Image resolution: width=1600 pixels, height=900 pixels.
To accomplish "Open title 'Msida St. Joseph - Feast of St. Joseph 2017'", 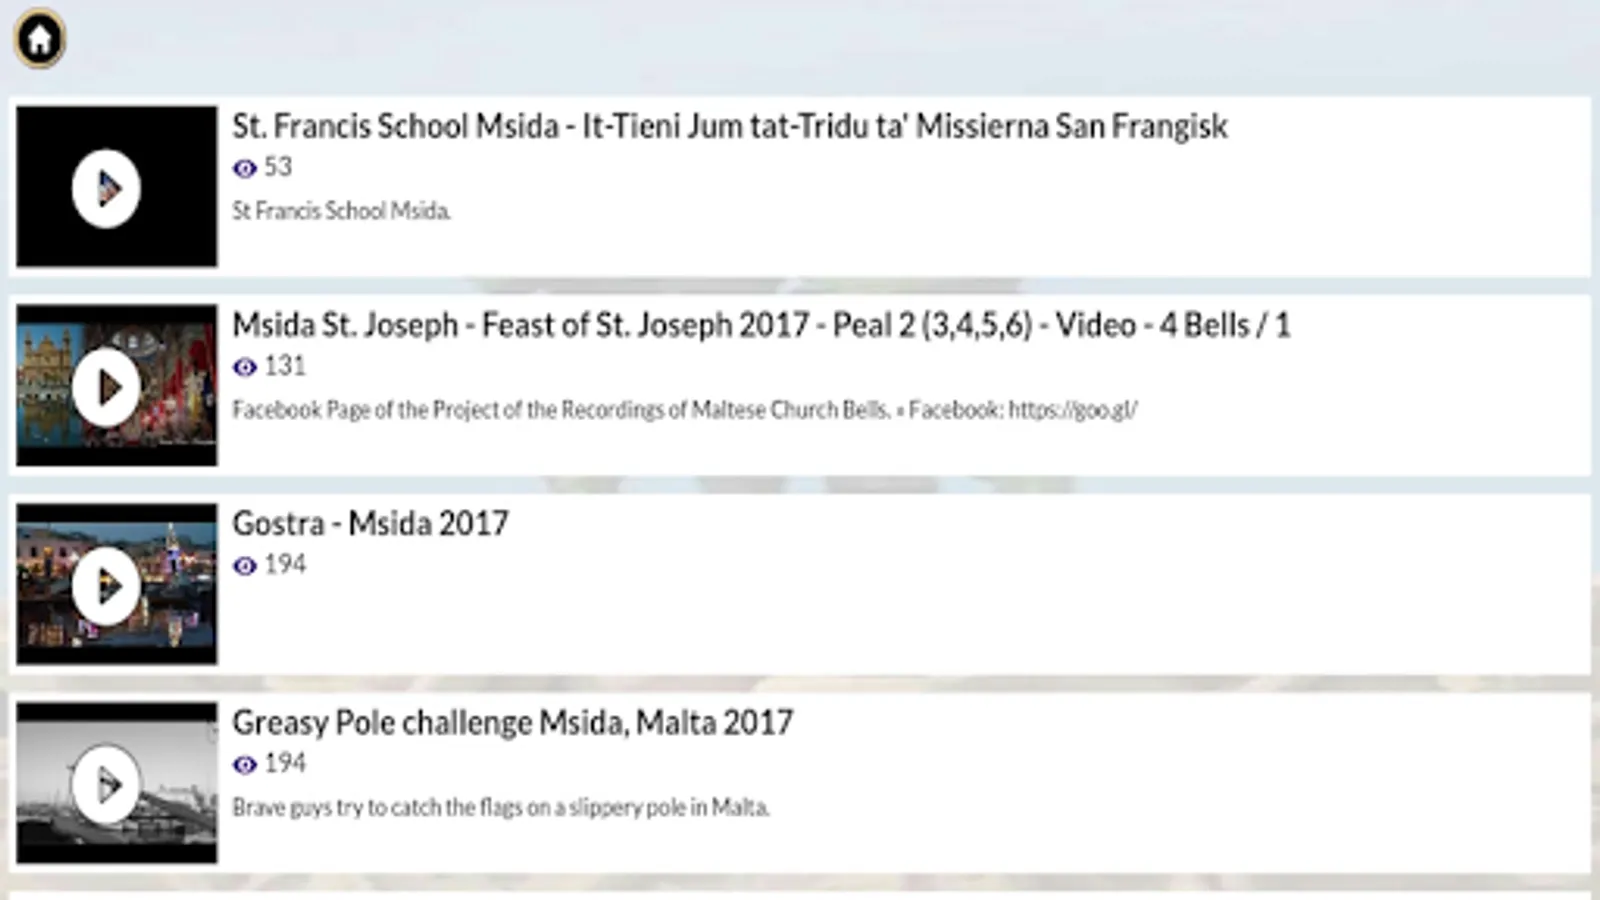I will [x=761, y=325].
